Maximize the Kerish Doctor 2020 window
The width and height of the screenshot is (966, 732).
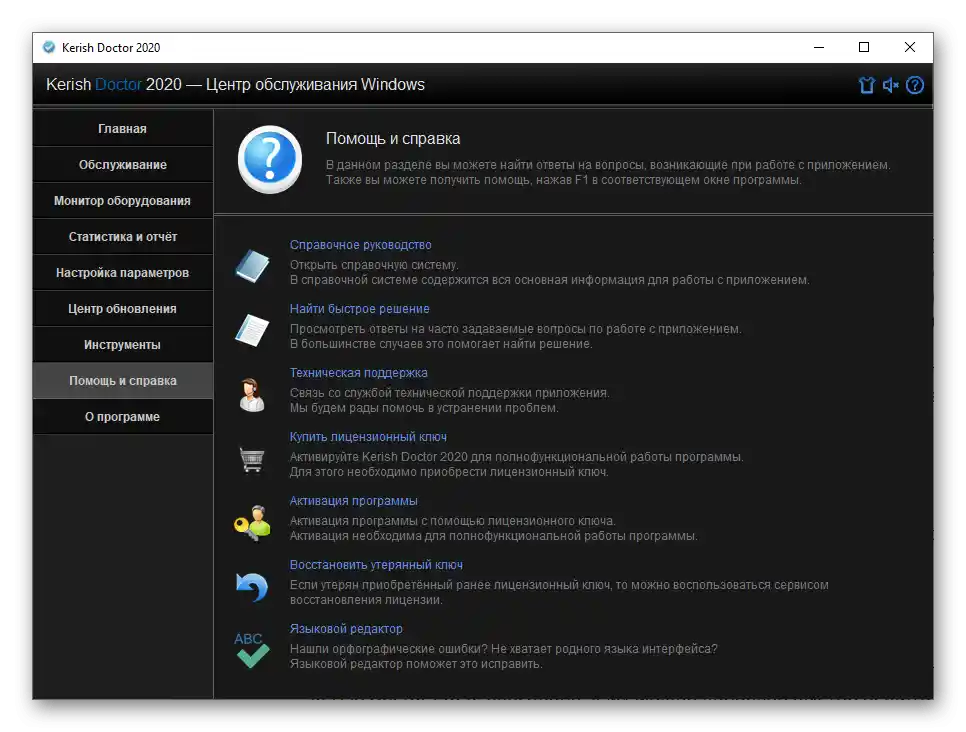click(864, 47)
